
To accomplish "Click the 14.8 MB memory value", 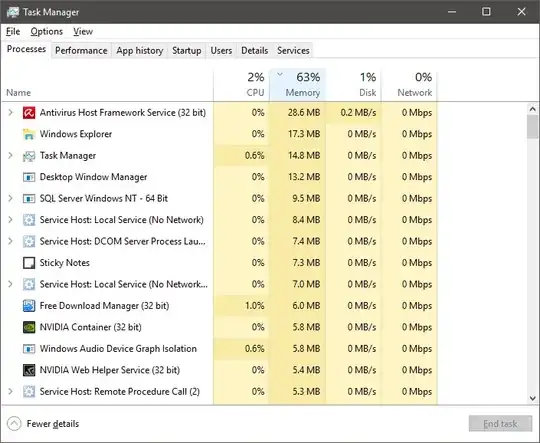I will (304, 156).
